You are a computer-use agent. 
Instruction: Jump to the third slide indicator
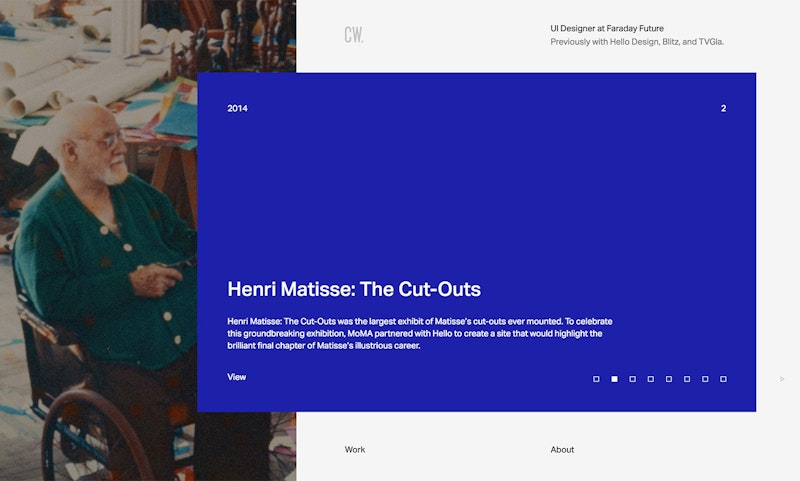pos(633,379)
